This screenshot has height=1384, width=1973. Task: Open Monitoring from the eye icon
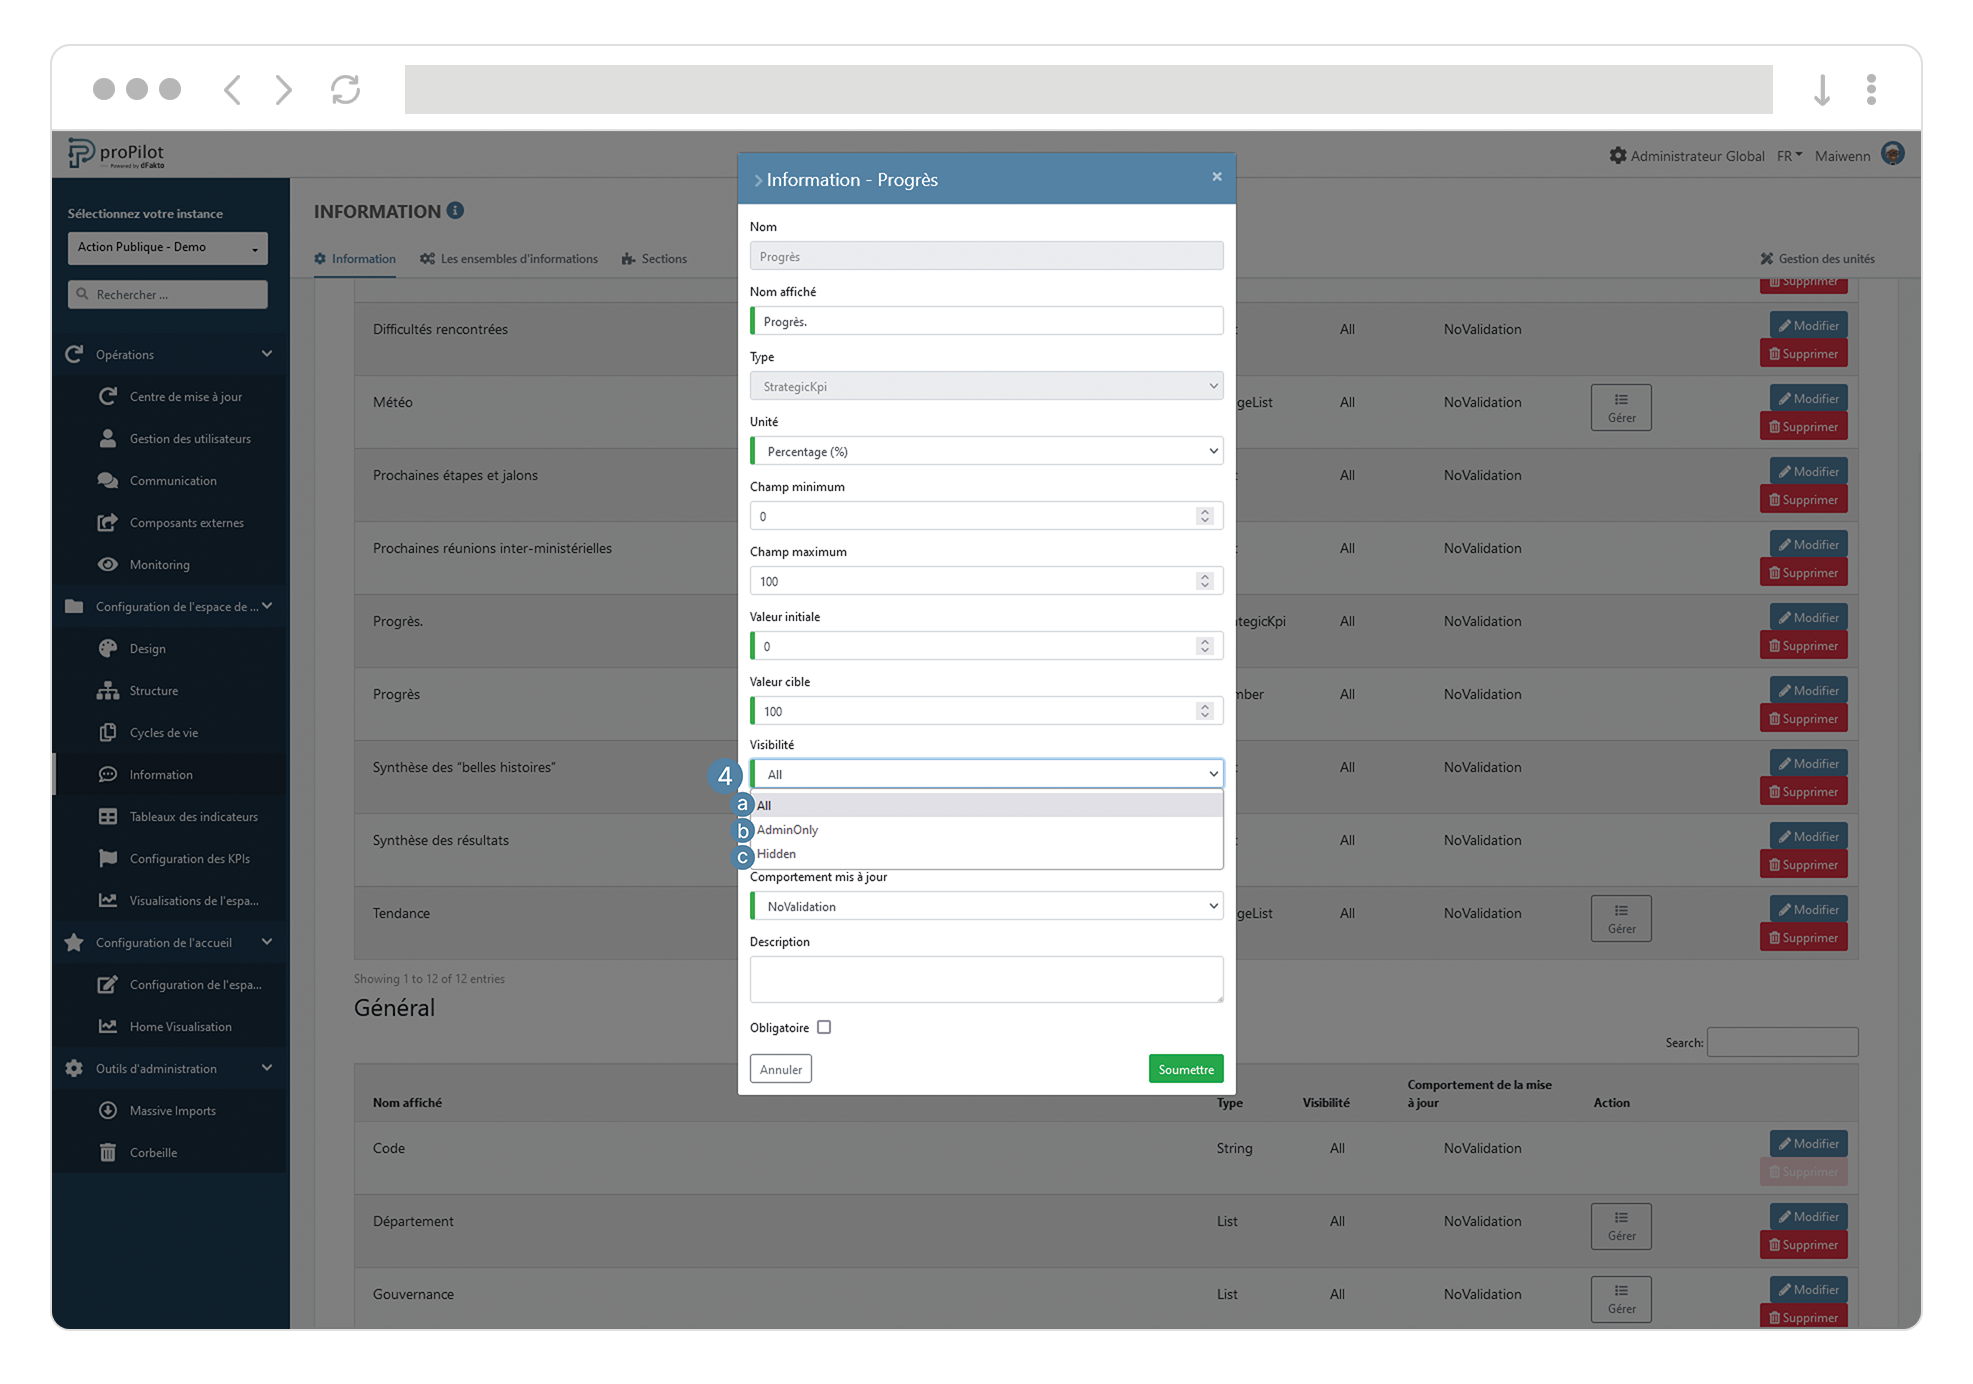108,564
